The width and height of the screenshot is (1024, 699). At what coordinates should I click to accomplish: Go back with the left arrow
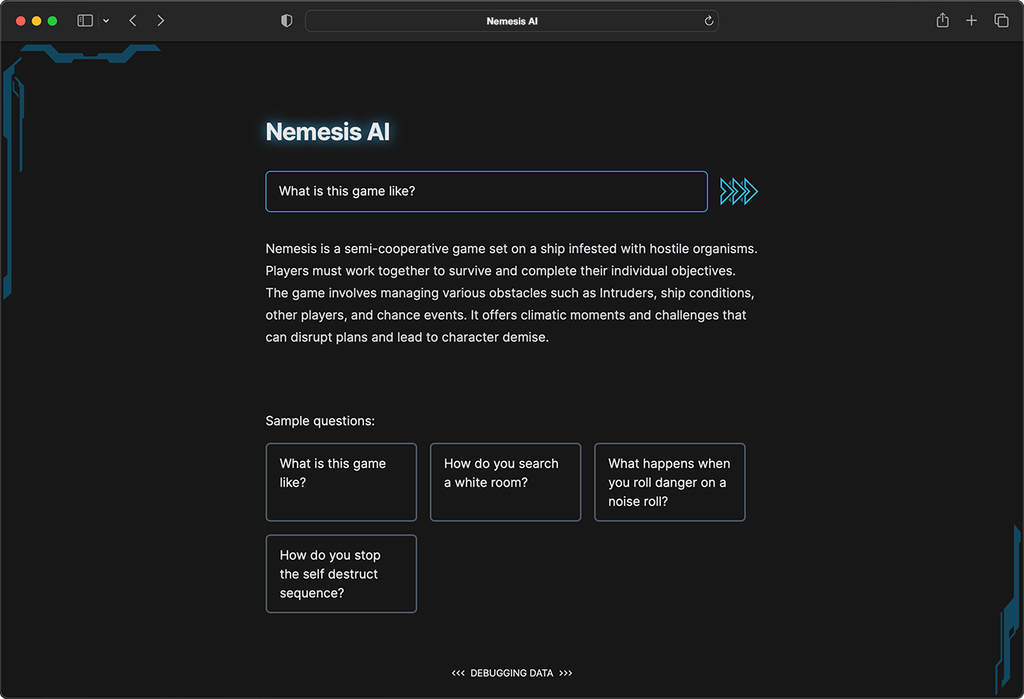(133, 21)
